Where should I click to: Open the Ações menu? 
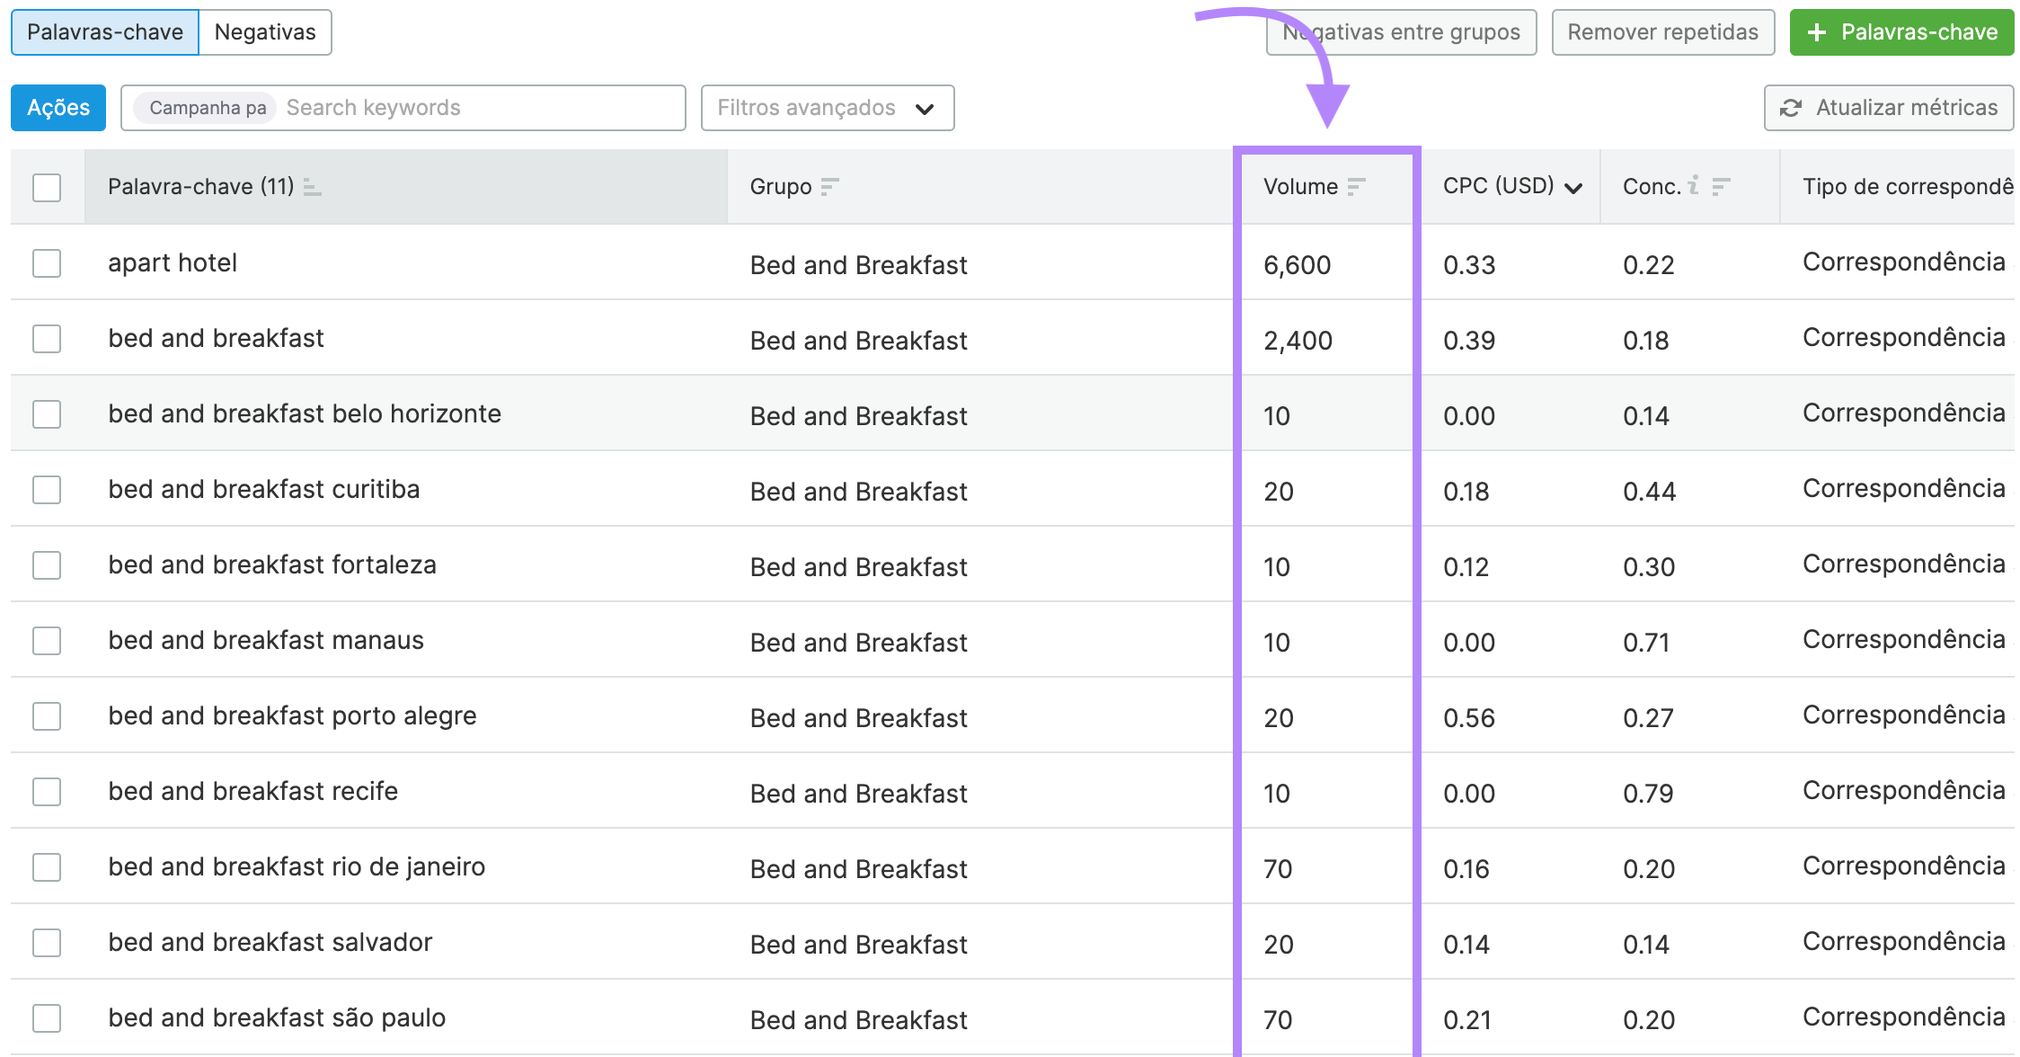58,108
